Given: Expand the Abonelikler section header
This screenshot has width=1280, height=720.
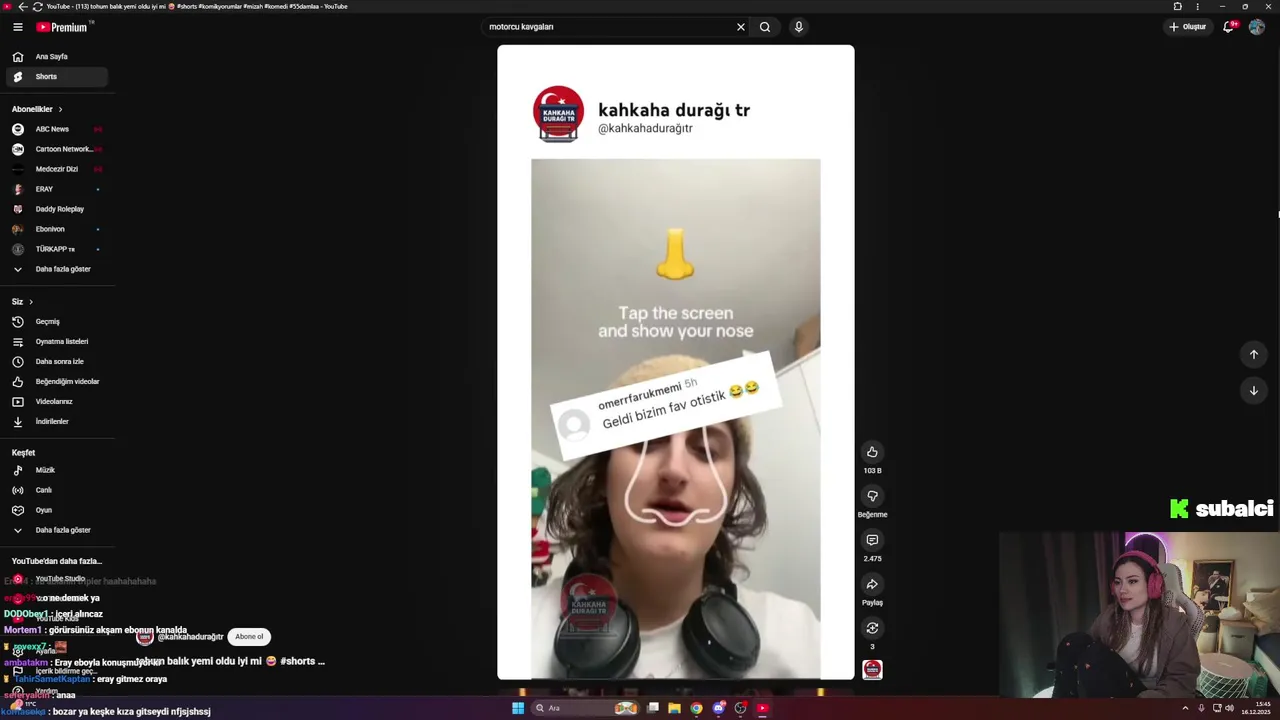Looking at the screenshot, I should (37, 109).
